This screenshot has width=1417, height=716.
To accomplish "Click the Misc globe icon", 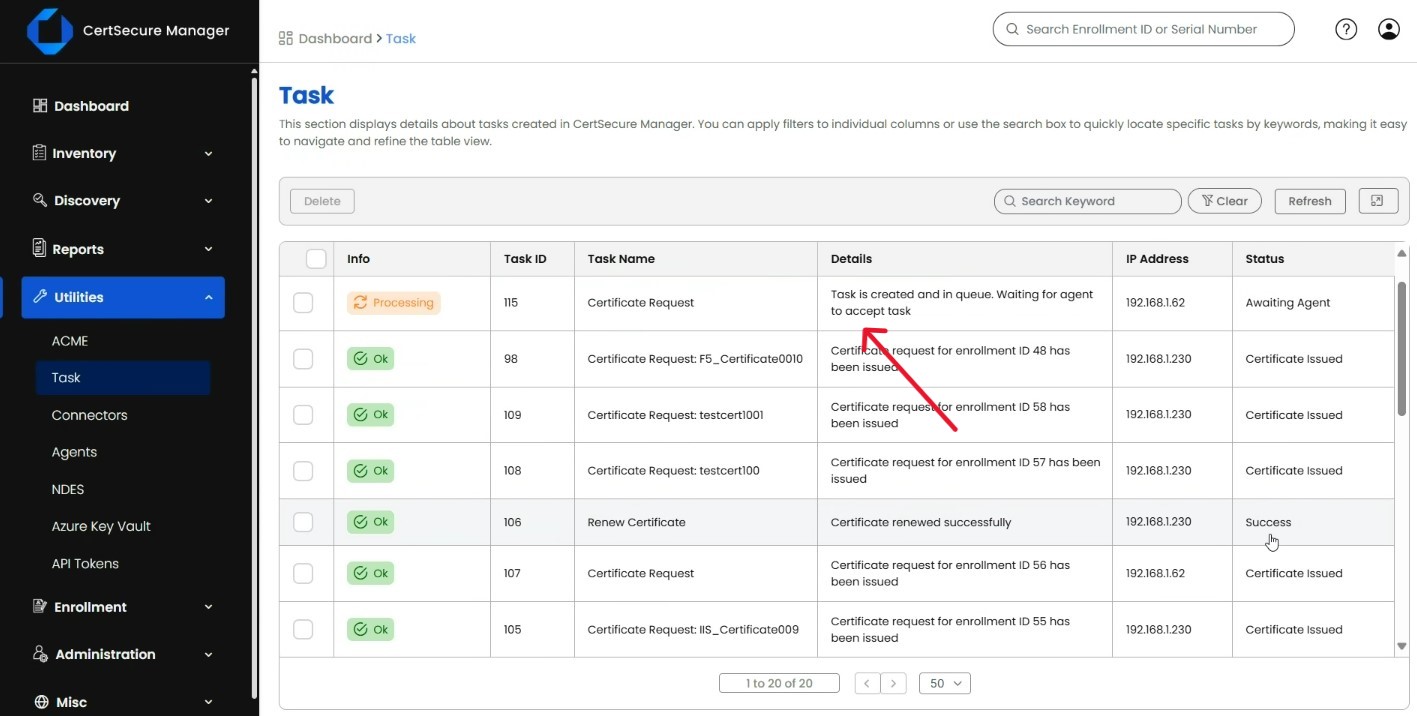I will pyautogui.click(x=41, y=702).
